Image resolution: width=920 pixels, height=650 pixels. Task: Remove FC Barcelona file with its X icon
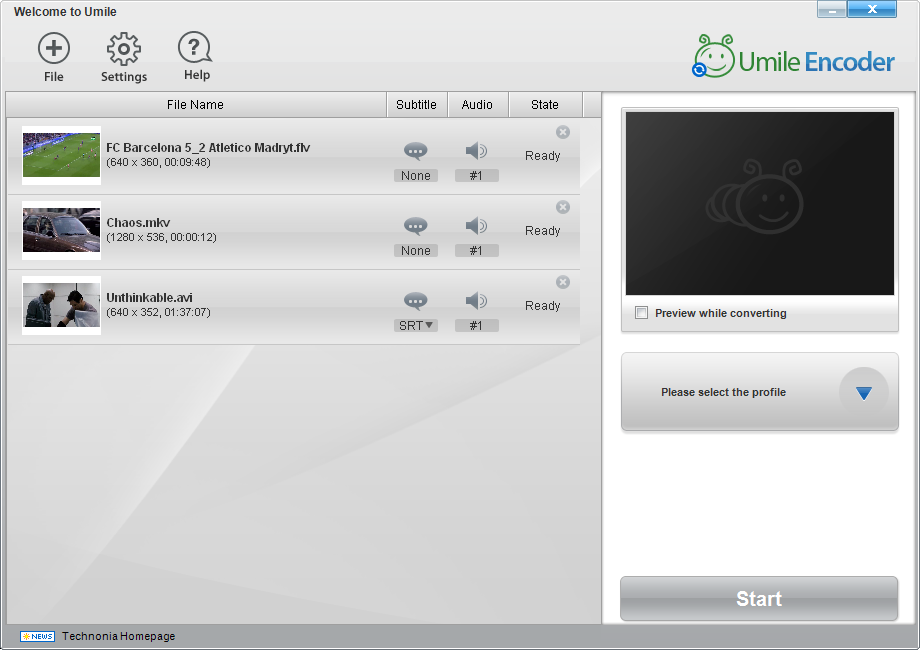tap(563, 132)
